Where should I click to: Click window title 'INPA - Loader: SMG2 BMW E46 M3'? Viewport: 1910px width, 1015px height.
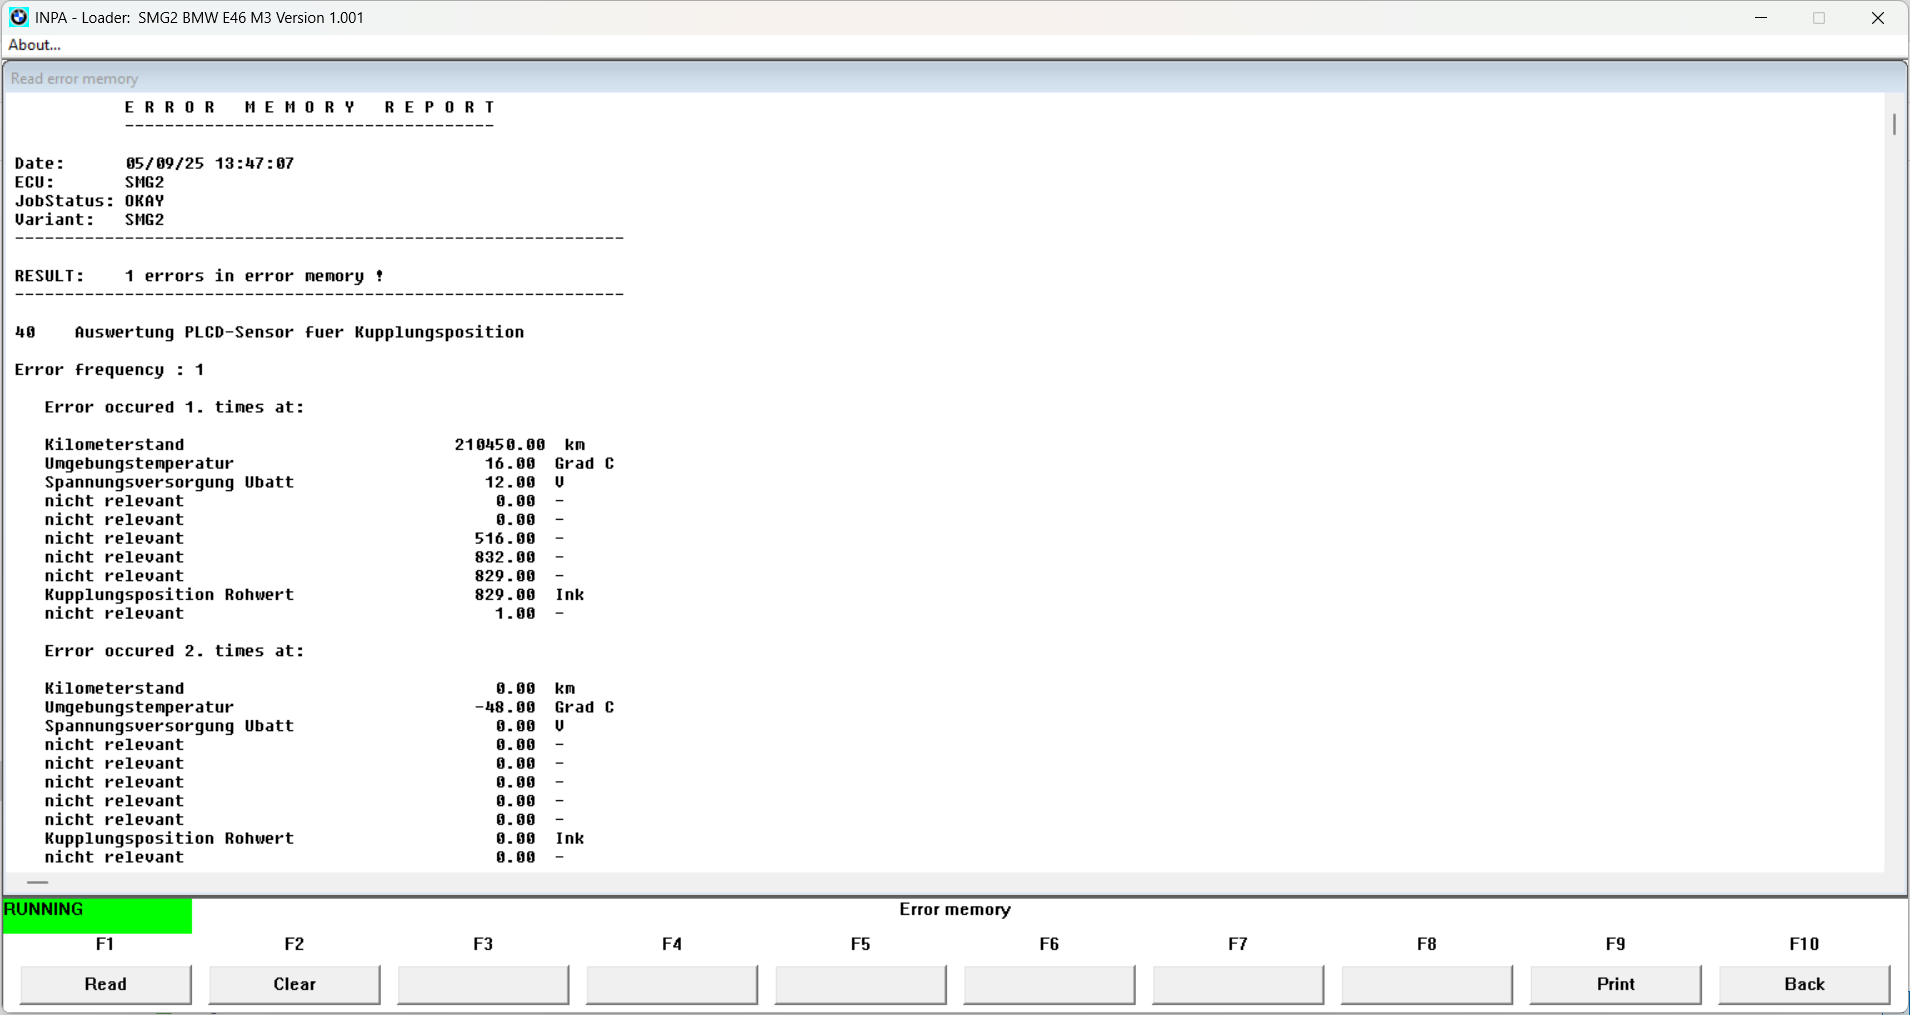point(200,18)
